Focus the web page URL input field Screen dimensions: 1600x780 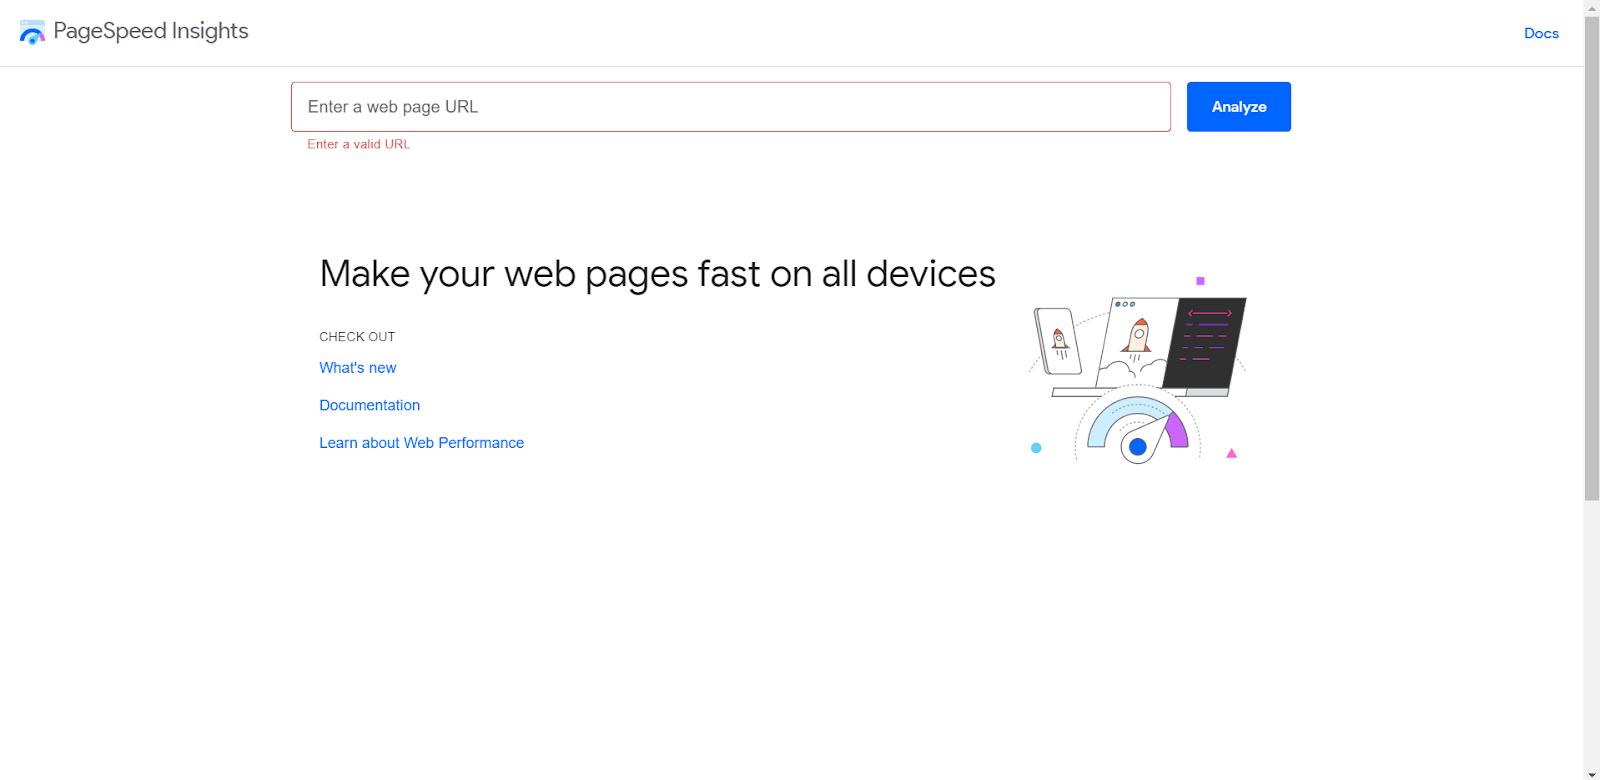click(x=730, y=107)
